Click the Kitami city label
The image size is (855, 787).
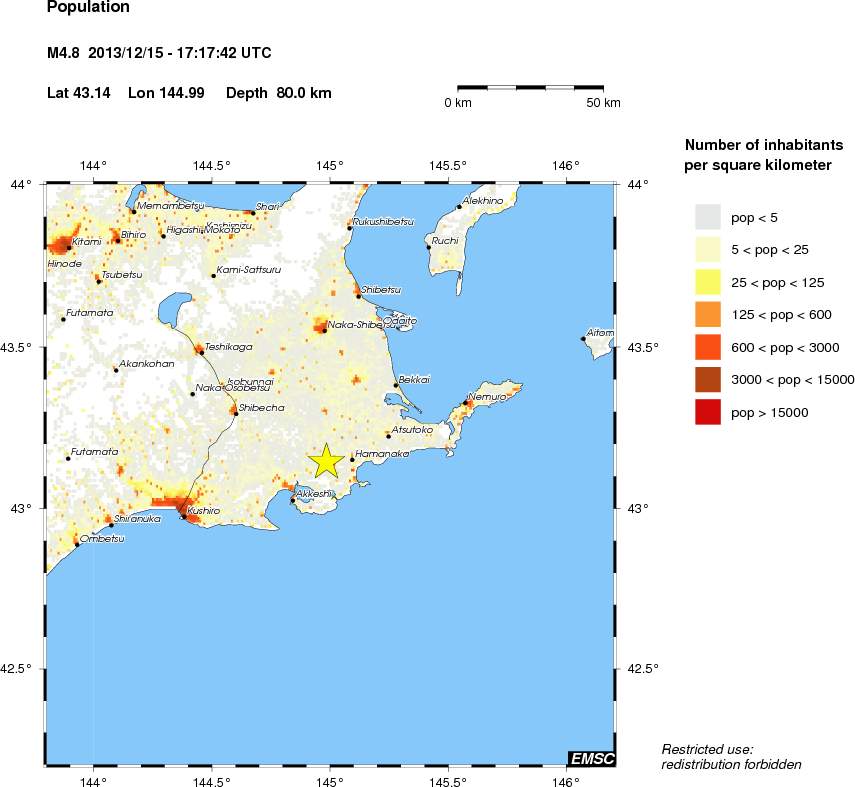tap(85, 243)
